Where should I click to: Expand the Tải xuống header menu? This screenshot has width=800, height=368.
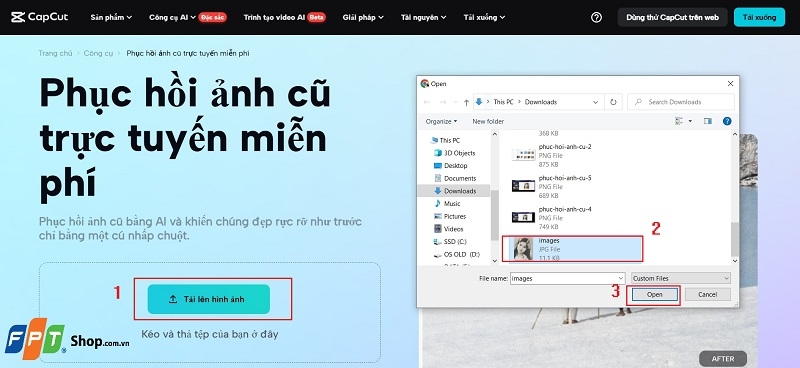[x=484, y=17]
